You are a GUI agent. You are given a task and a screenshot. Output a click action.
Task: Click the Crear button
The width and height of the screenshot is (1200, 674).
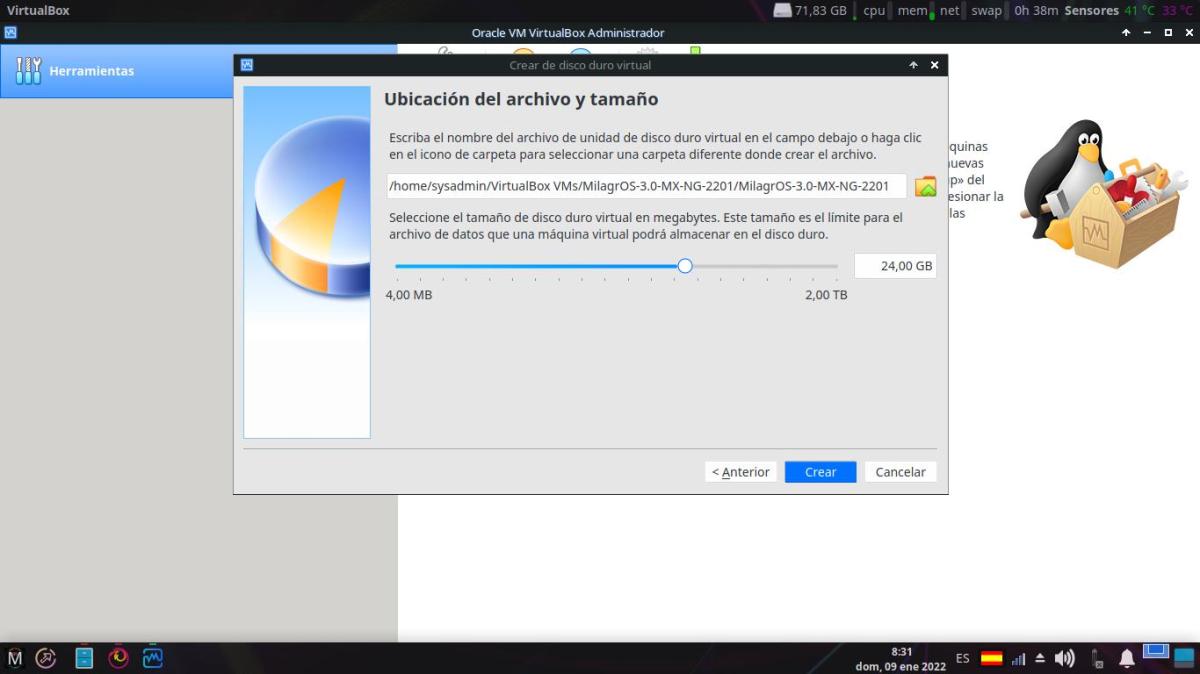coord(820,472)
